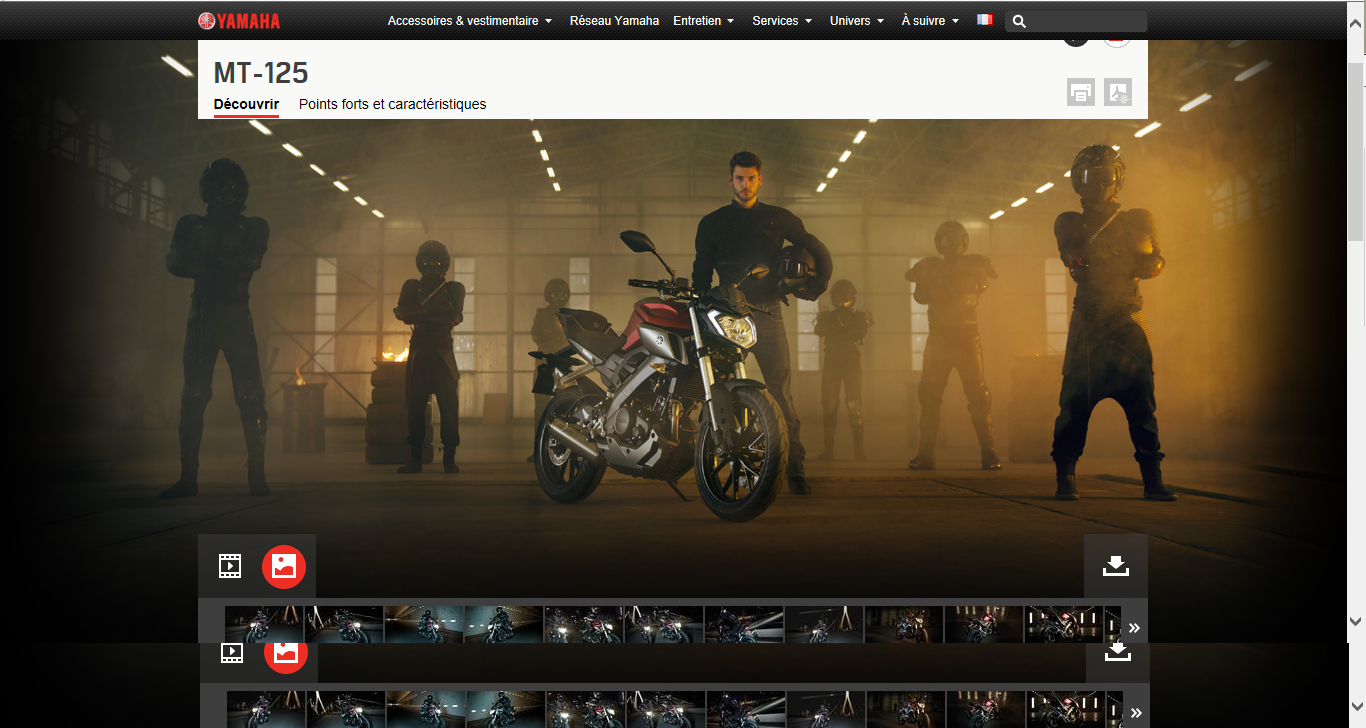Click the French flag language icon
This screenshot has height=728, width=1366.
pyautogui.click(x=985, y=20)
